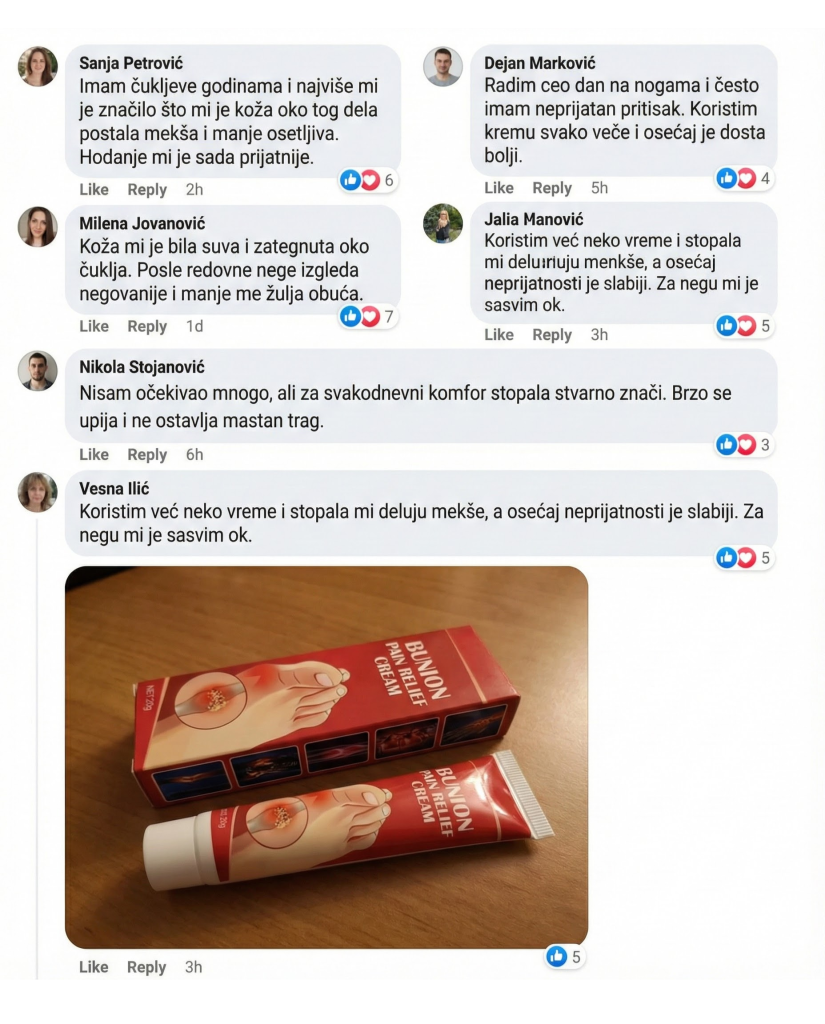Screen dimensions: 825x1024
Task: Like Milena Jovanović's comment
Action: pyautogui.click(x=94, y=326)
